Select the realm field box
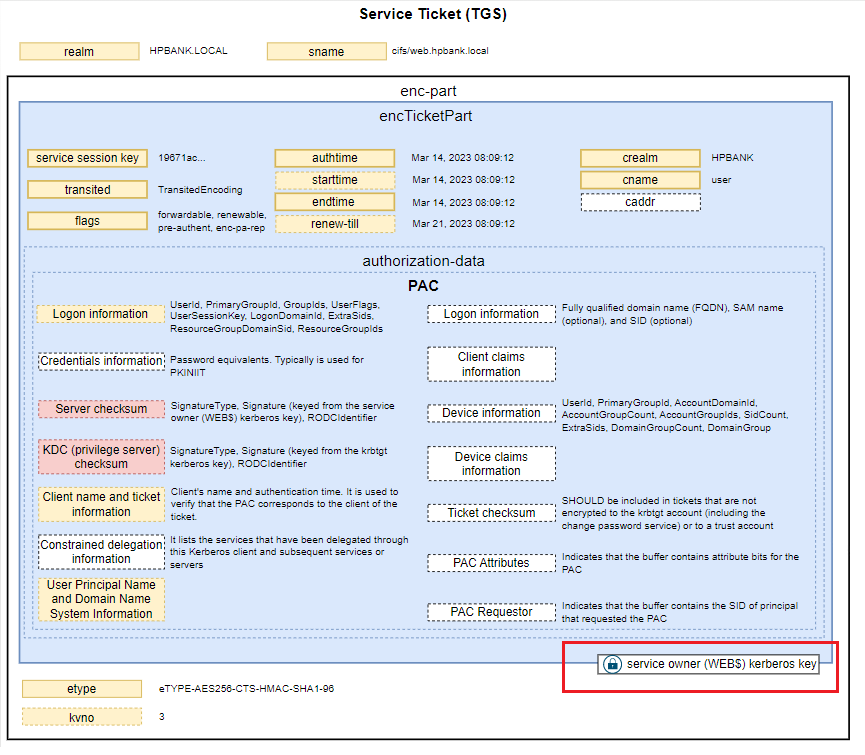Viewport: 865px width, 755px height. [79, 51]
